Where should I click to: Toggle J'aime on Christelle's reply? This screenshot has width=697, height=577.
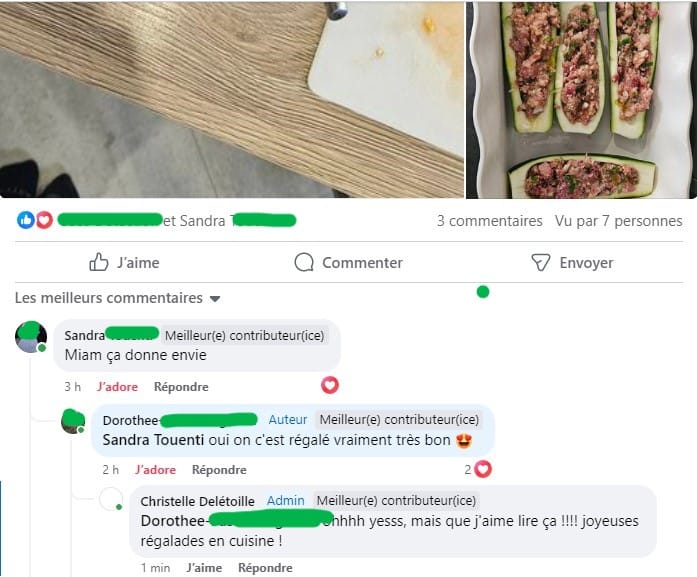click(204, 568)
